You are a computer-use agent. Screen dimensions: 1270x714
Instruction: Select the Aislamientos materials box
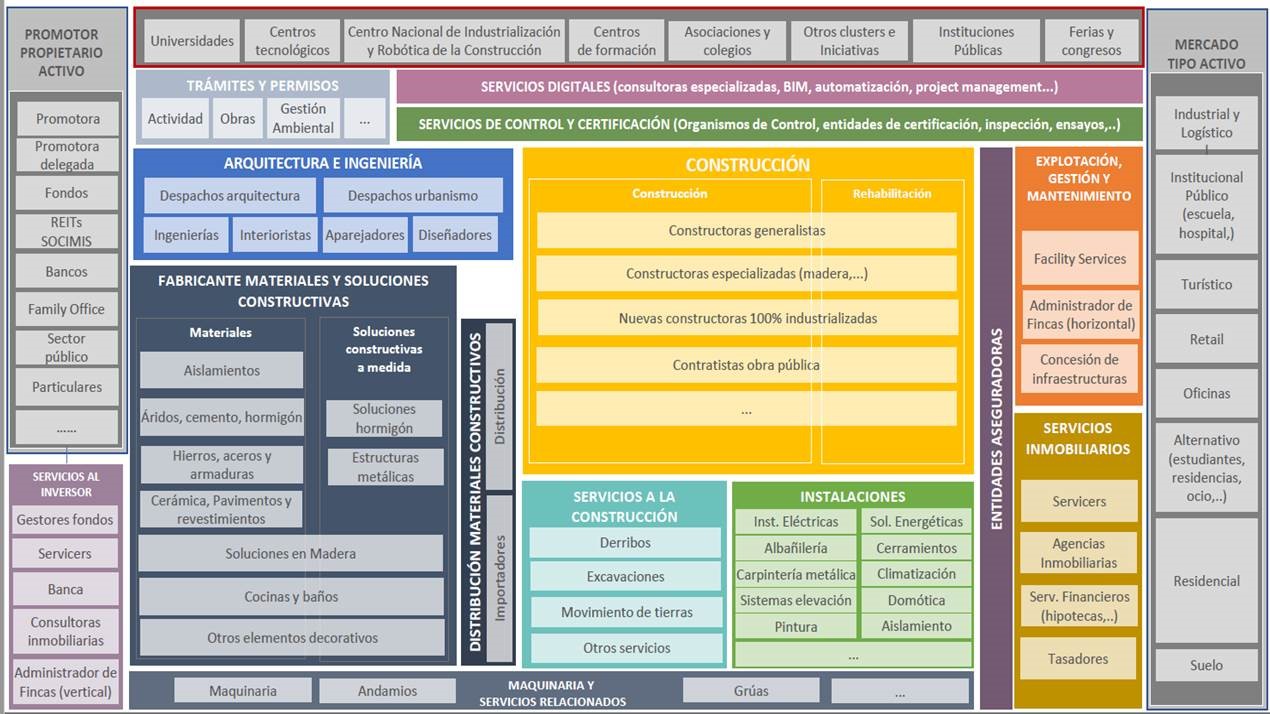click(x=221, y=370)
